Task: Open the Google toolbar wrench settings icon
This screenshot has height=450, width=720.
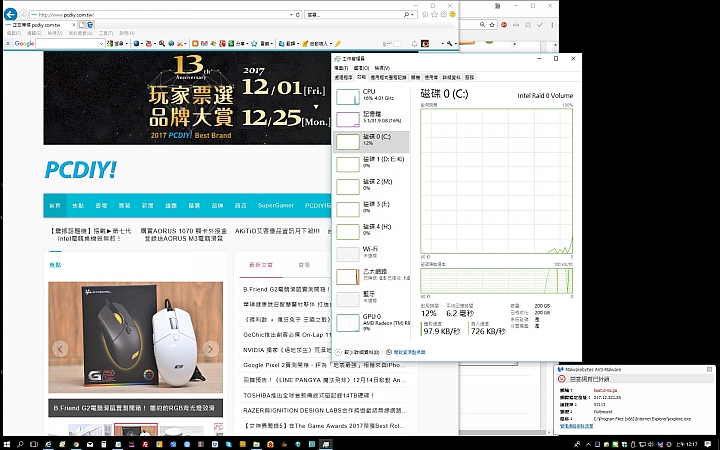Action: (x=450, y=44)
